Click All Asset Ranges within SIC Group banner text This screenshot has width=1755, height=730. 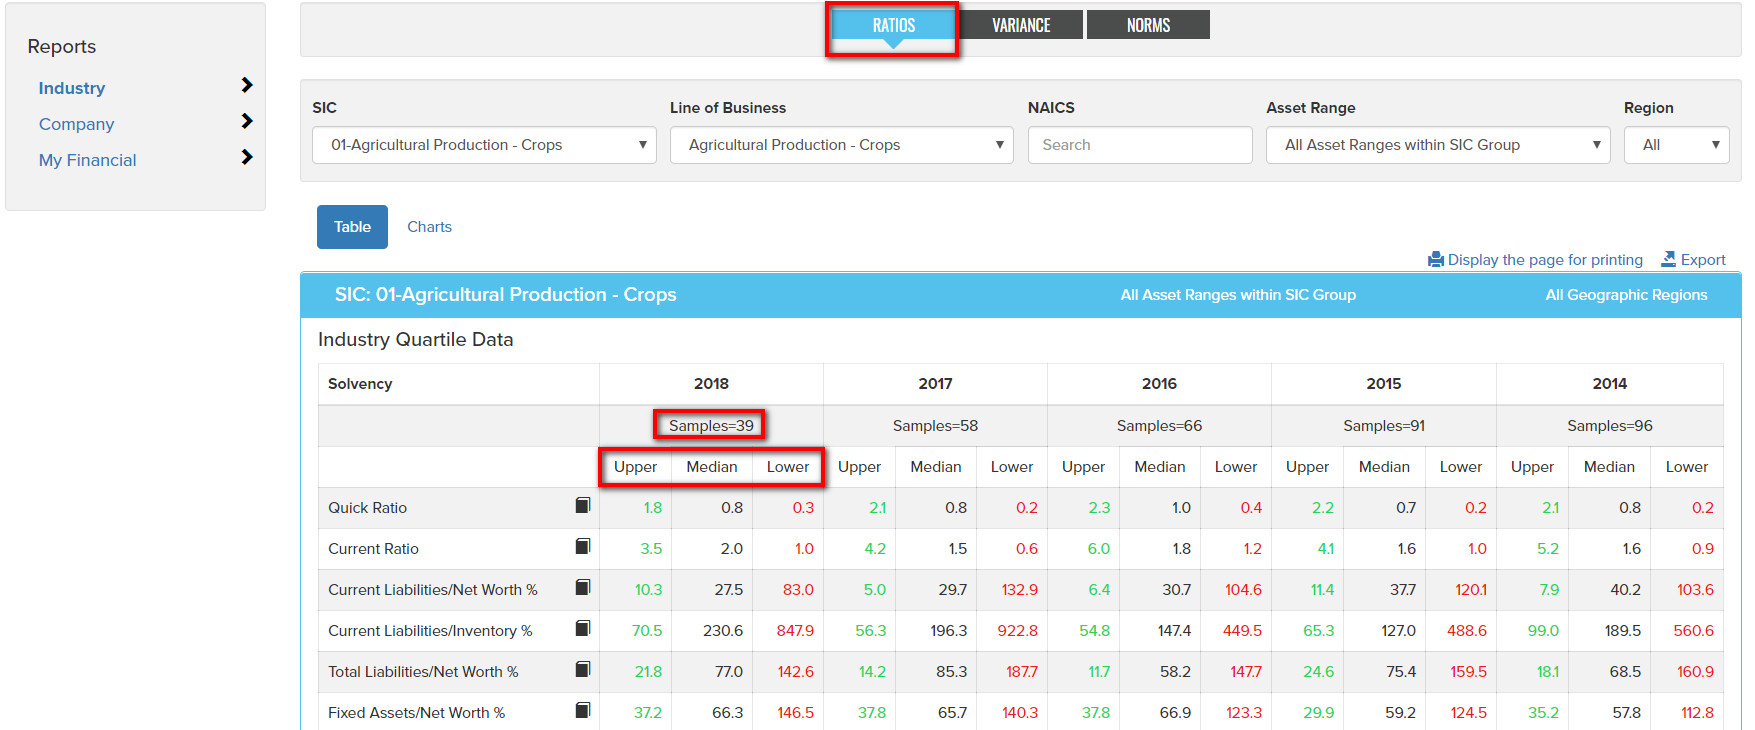coord(1238,295)
